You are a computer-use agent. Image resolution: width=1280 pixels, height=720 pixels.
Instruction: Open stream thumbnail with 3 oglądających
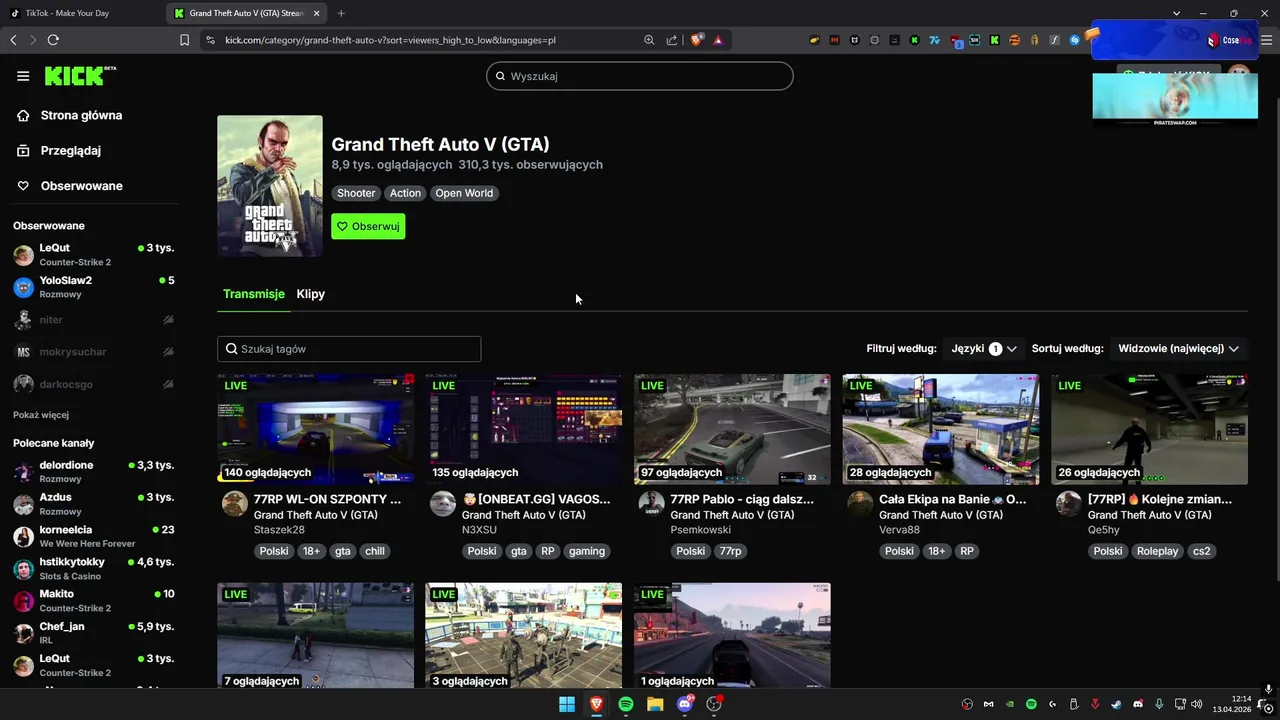pyautogui.click(x=524, y=635)
